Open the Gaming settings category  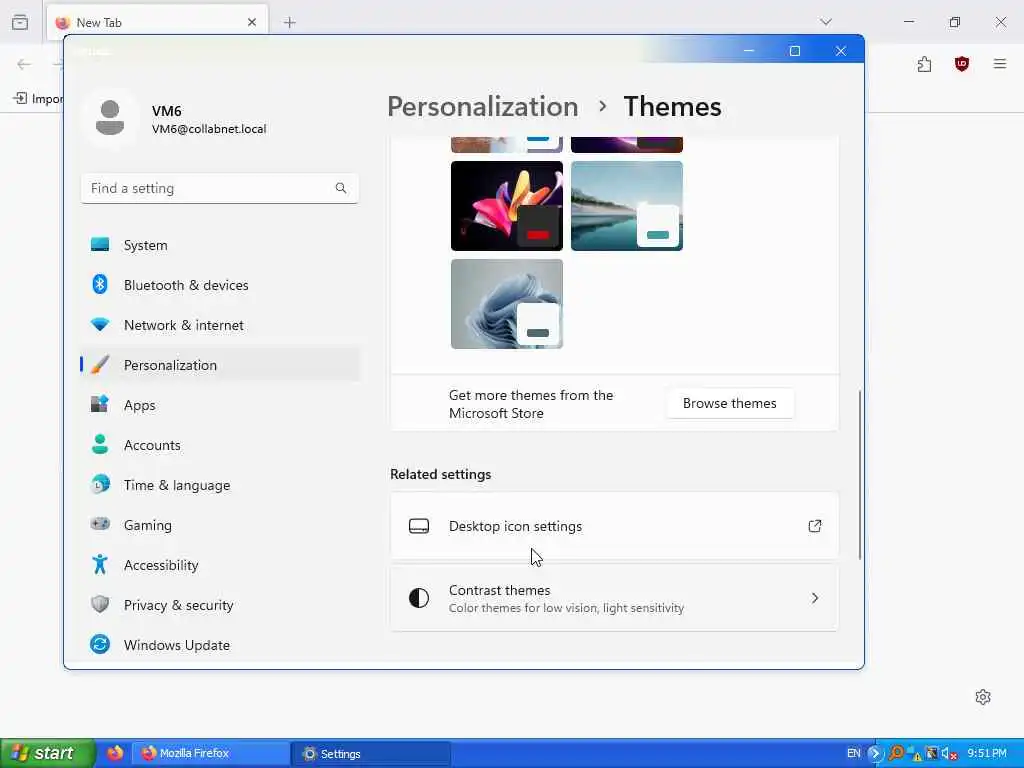click(220, 524)
